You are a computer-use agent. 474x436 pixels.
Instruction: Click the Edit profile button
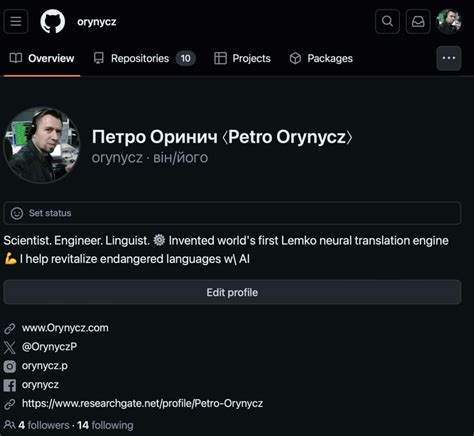(x=232, y=292)
